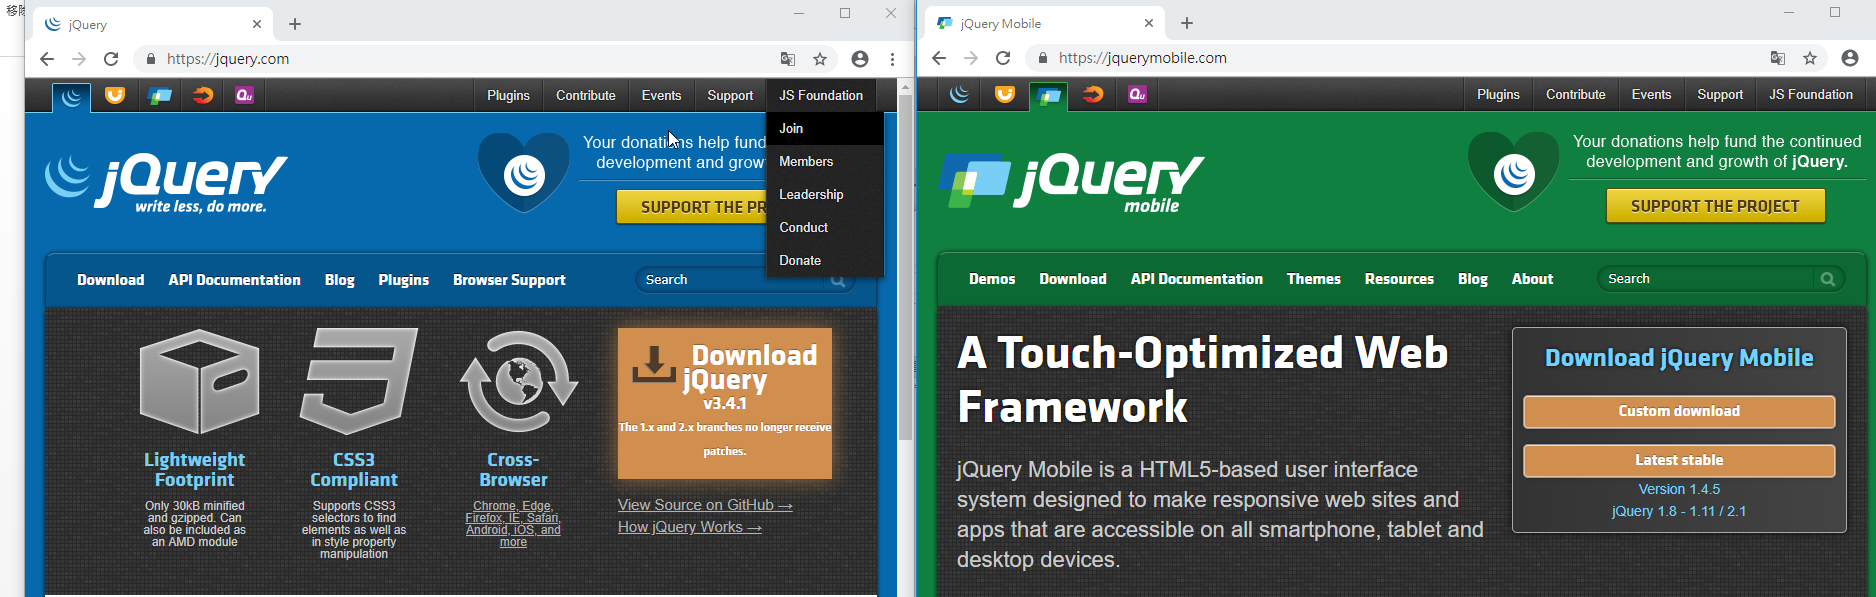This screenshot has width=1876, height=597.
Task: Open Chrome three-dot menu in left window
Action: coord(892,59)
